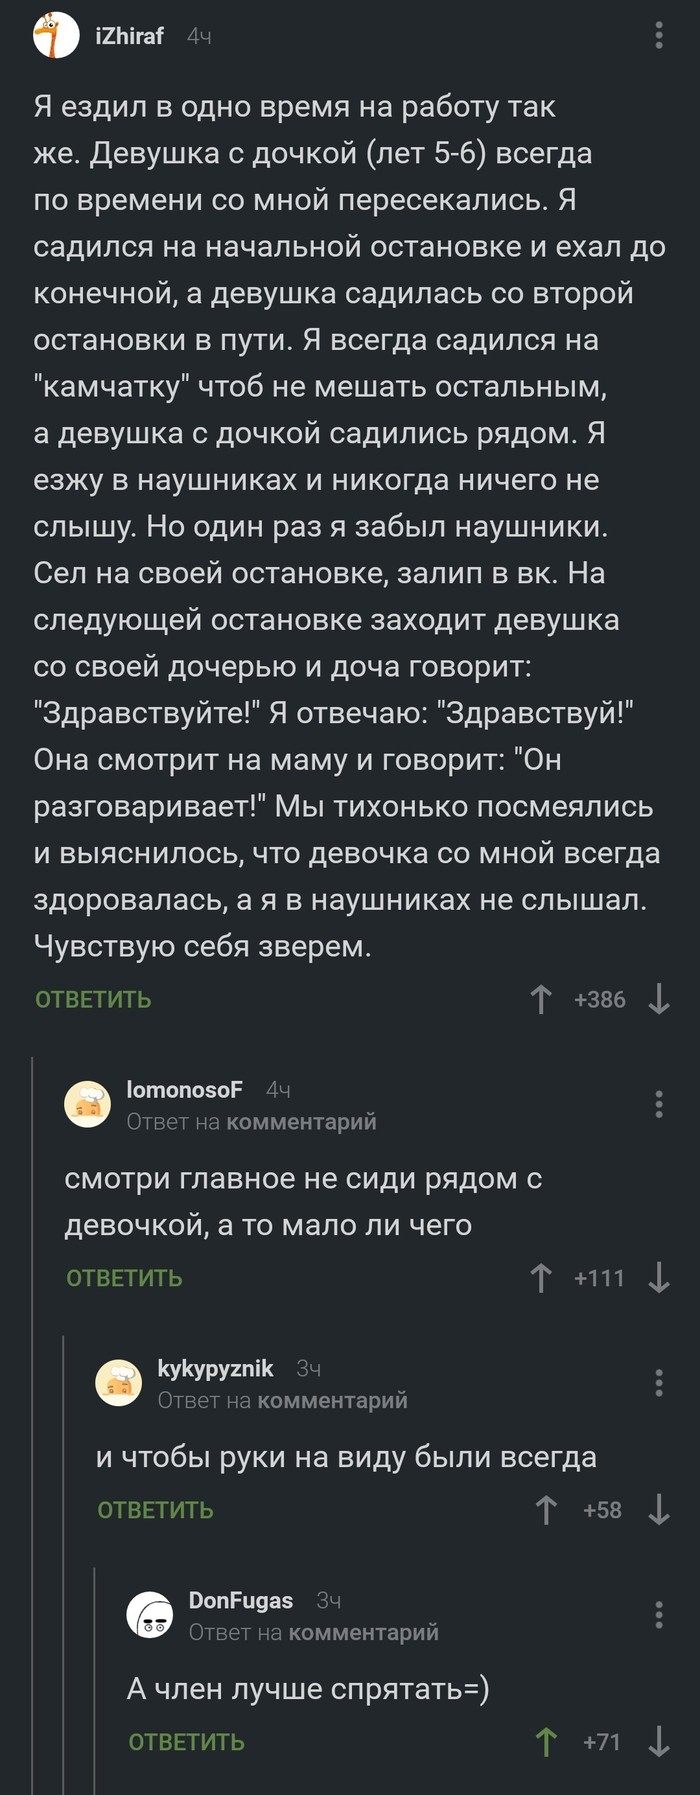
Task: Upvote kykypyznik's comment
Action: 547,1510
